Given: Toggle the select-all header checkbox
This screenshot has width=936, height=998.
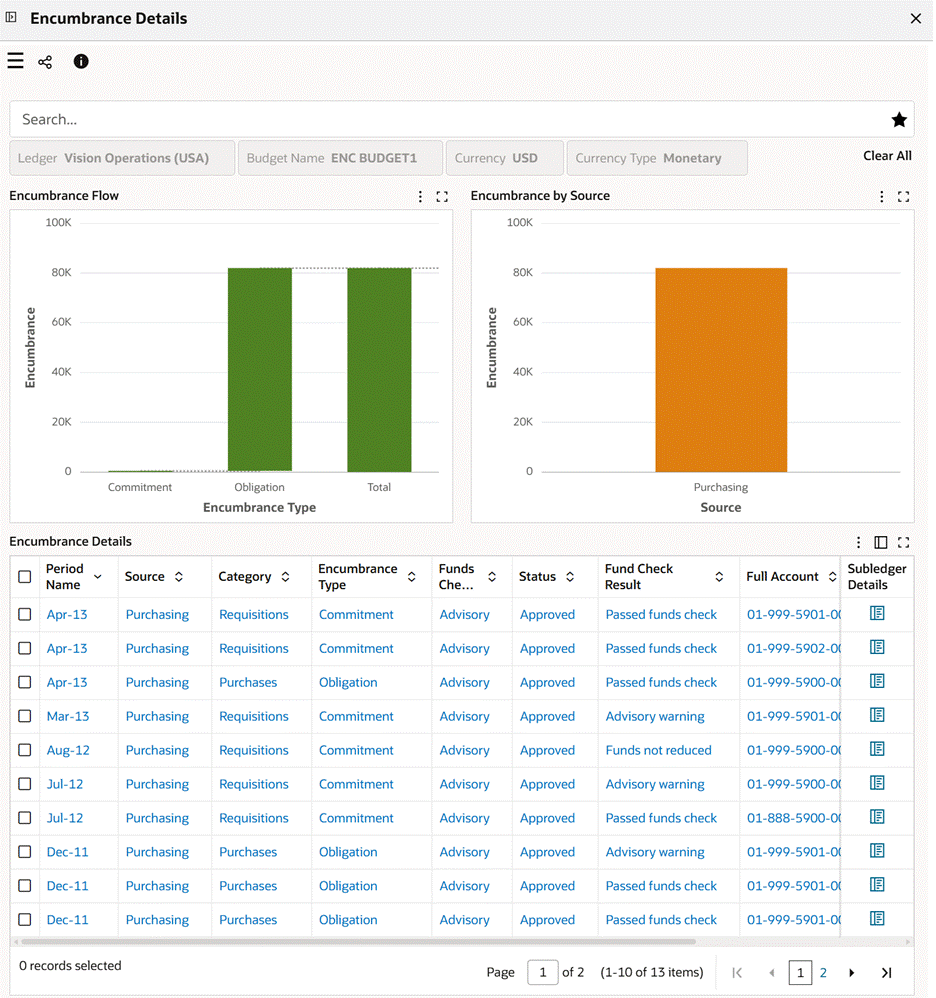Looking at the screenshot, I should click(25, 577).
